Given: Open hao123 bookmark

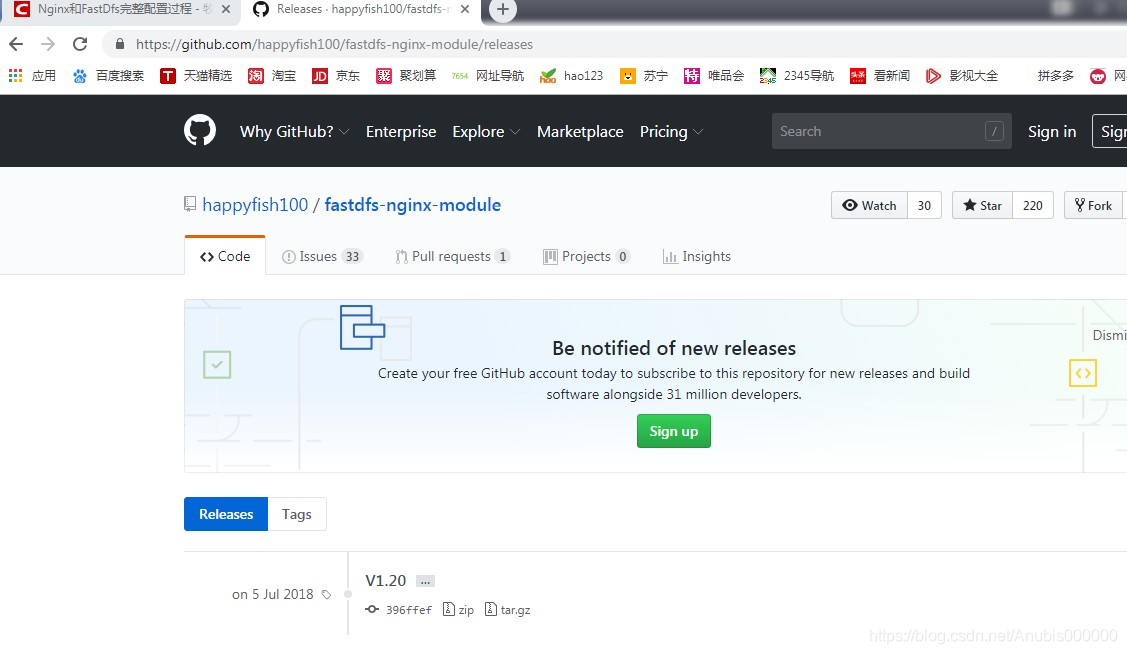Looking at the screenshot, I should 571,75.
